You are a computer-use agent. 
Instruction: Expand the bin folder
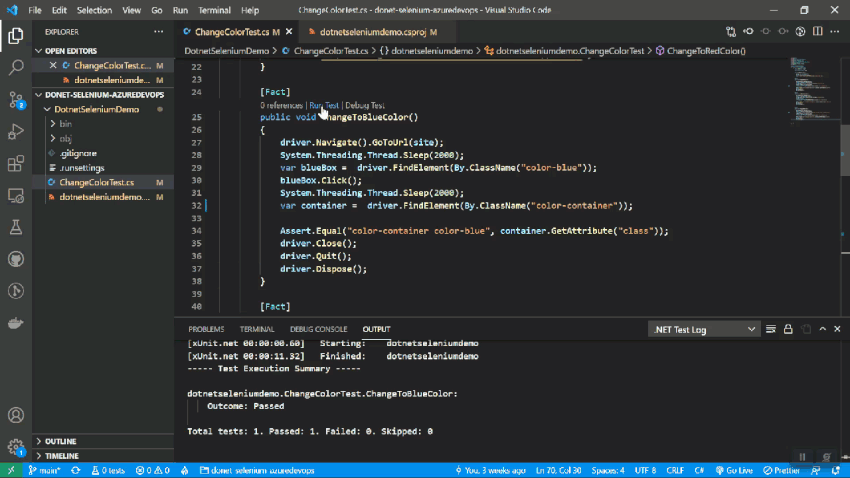click(103, 124)
